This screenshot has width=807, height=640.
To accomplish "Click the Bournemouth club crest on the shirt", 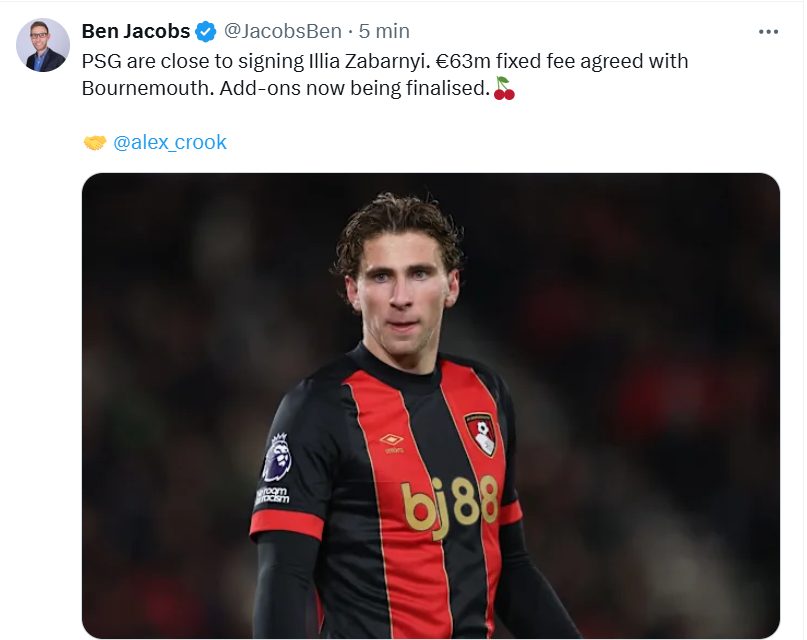I will click(480, 434).
